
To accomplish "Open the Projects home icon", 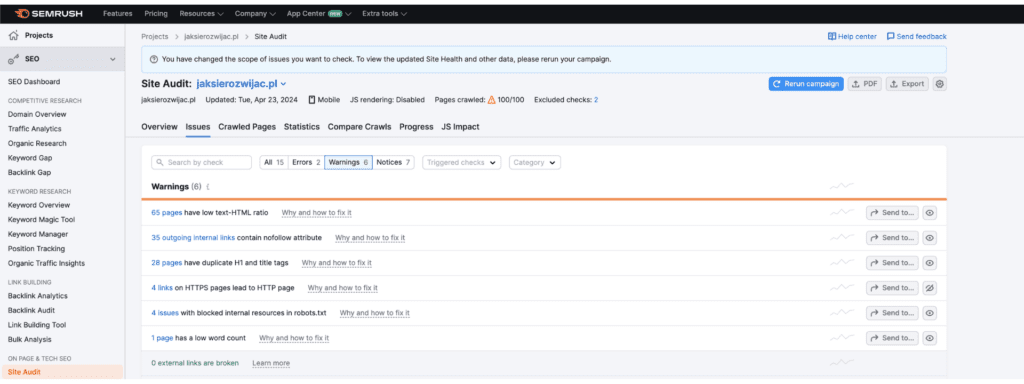I will [13, 36].
